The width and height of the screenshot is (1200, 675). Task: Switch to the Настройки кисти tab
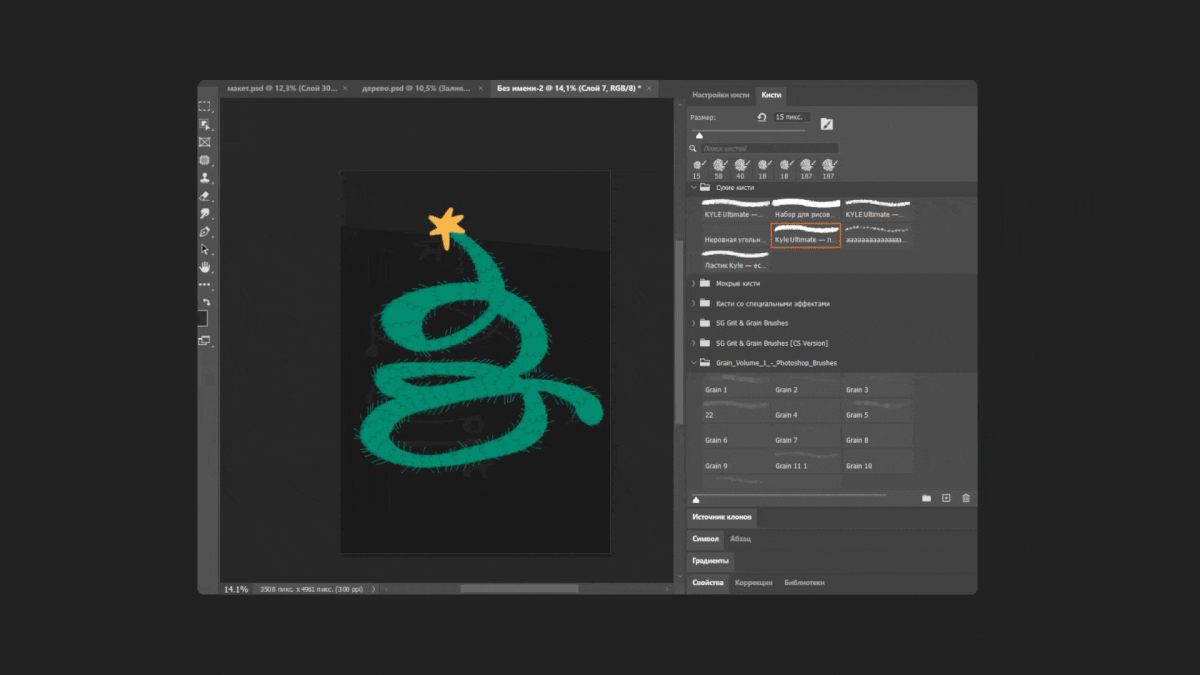pyautogui.click(x=721, y=95)
